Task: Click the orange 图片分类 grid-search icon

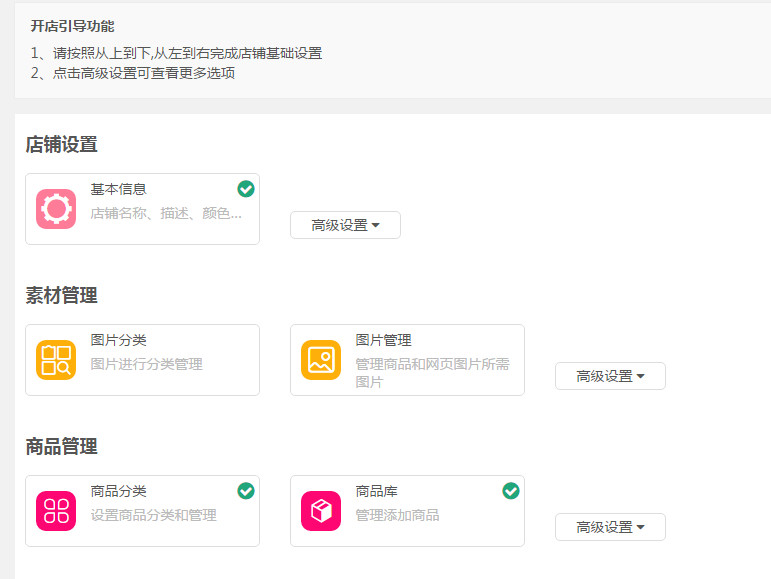Action: 56,360
